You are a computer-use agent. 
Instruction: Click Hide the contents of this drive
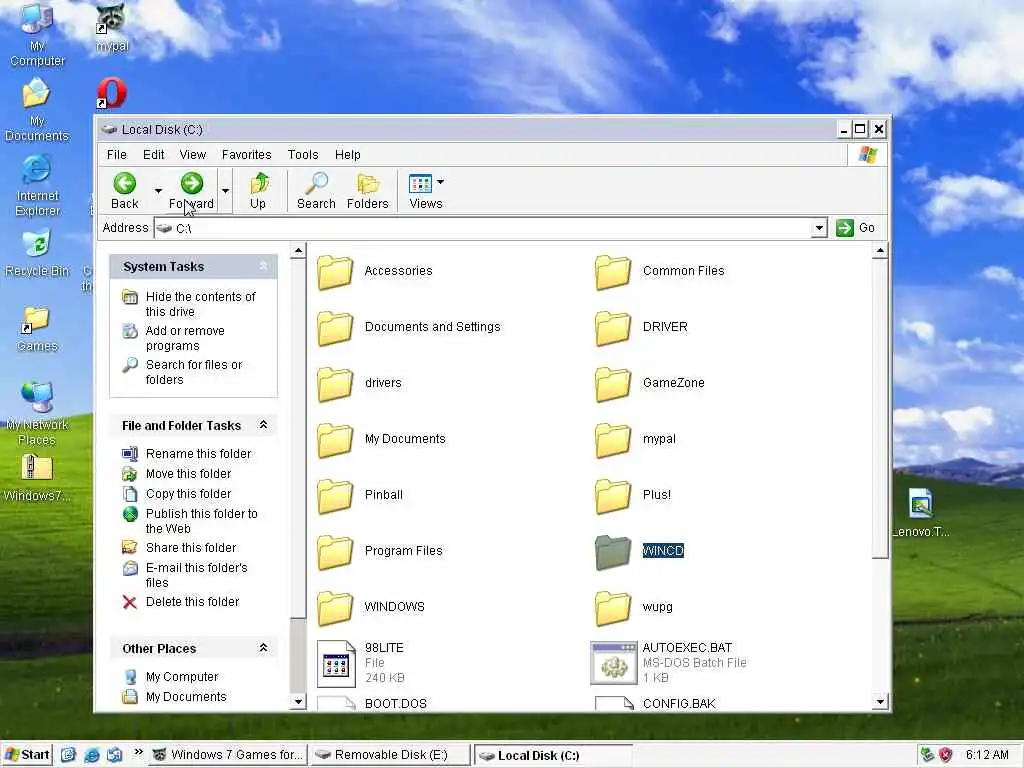point(200,304)
